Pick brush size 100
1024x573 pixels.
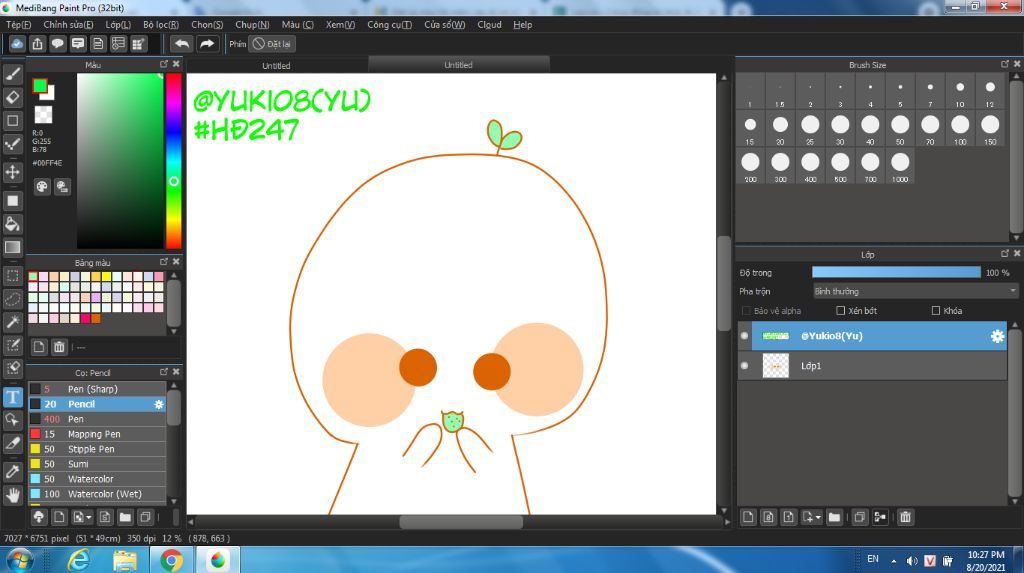click(x=960, y=129)
